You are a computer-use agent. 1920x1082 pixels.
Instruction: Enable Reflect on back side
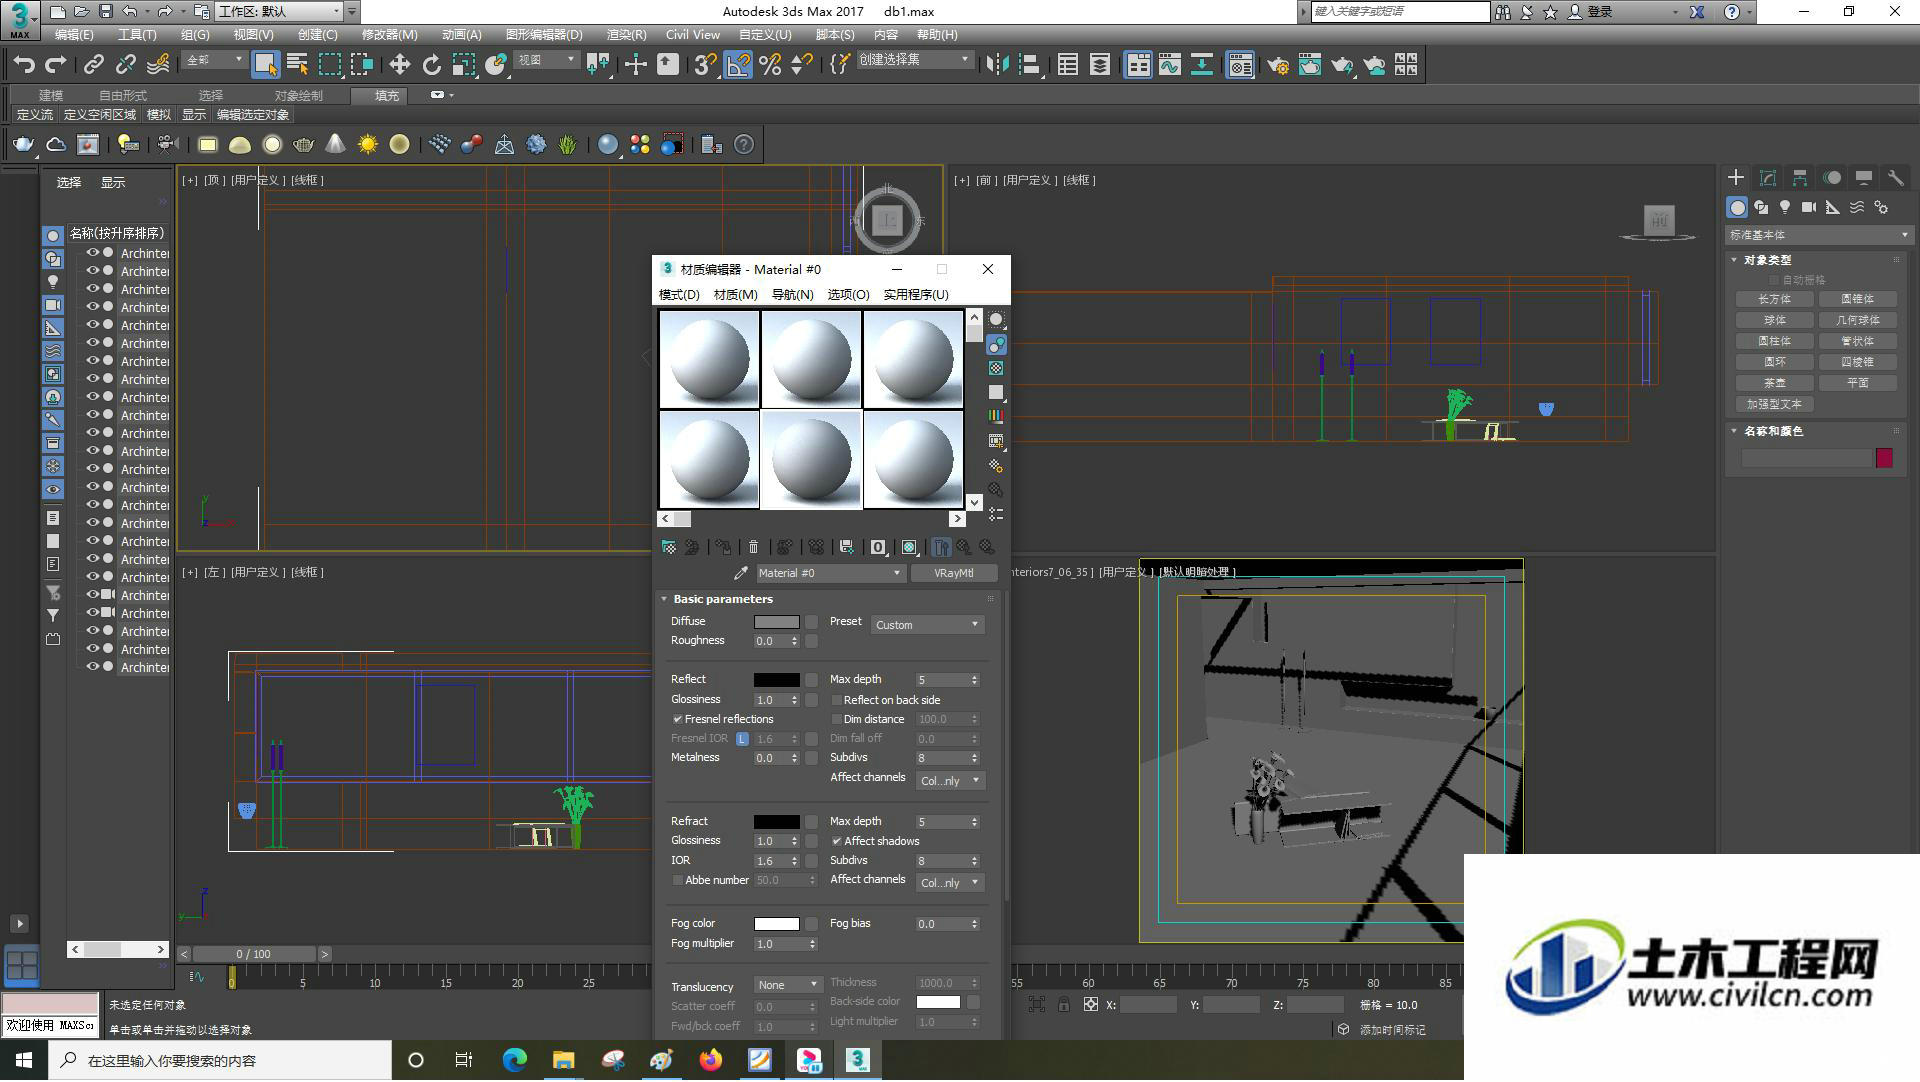837,701
